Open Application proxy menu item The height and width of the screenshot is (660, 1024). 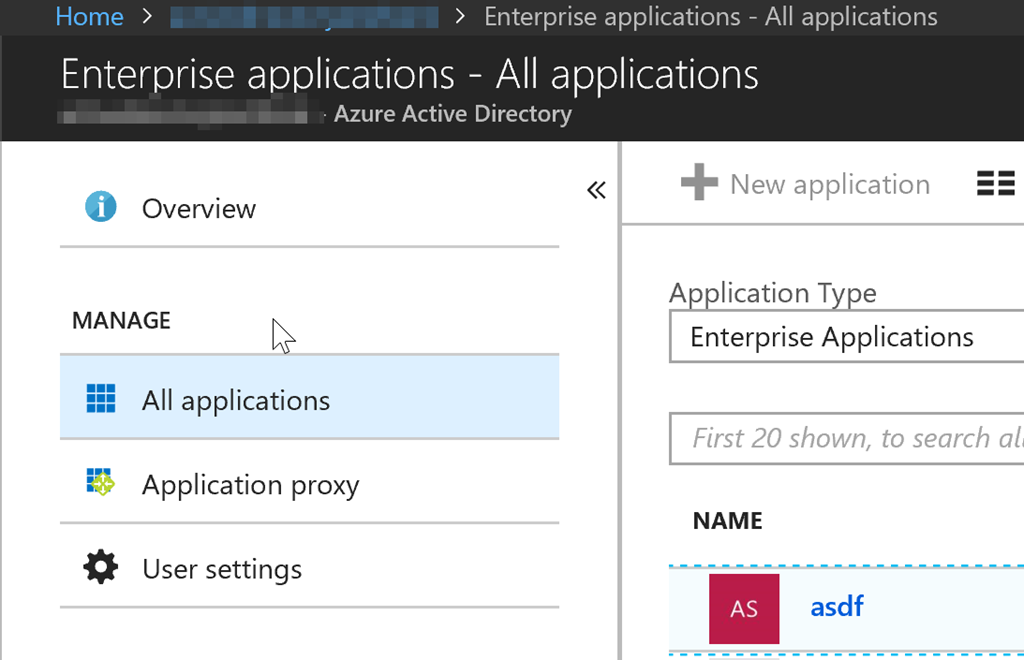310,482
